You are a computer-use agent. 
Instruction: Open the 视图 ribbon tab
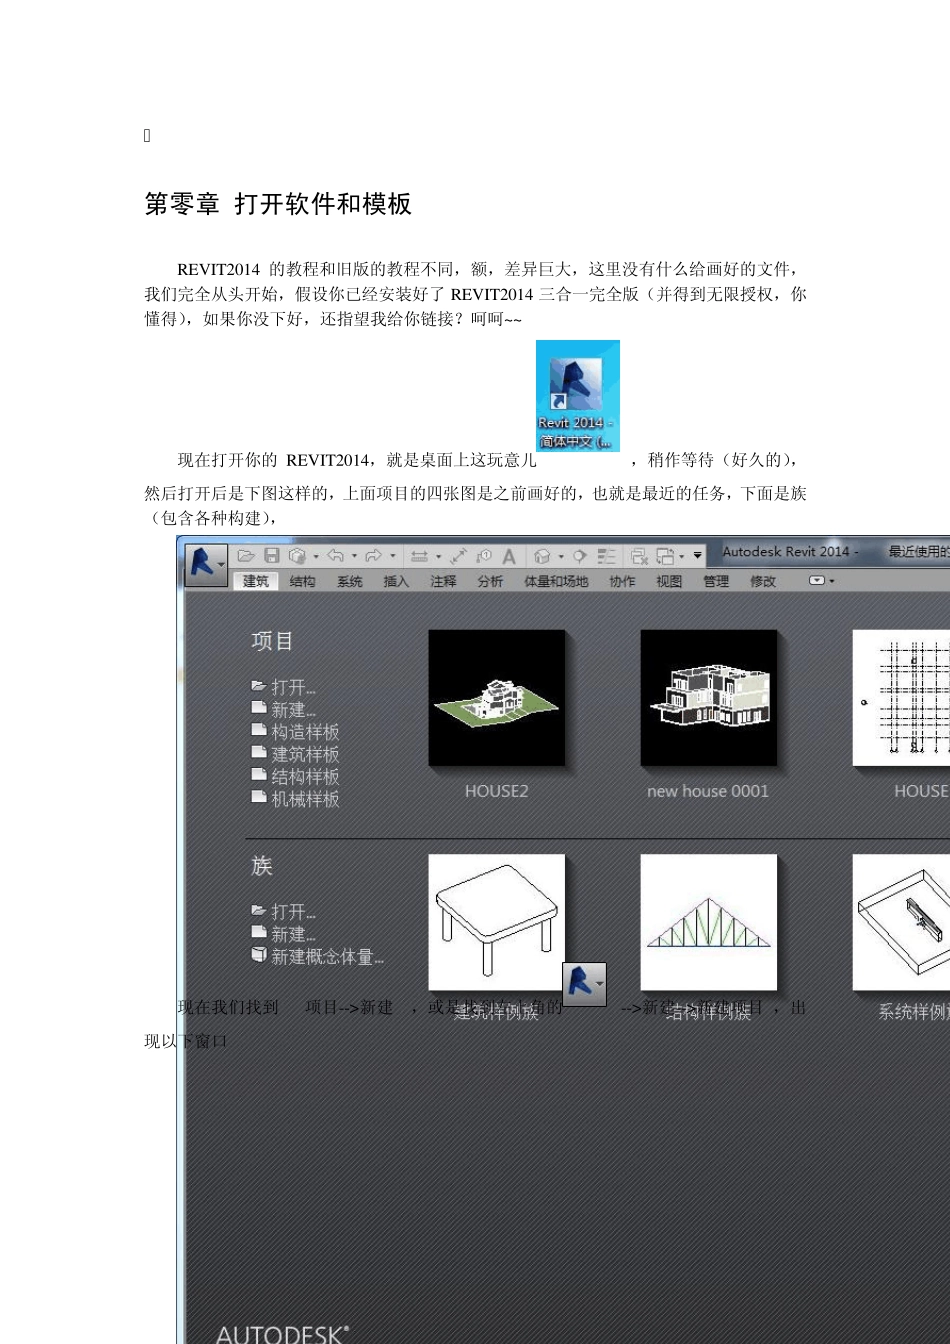click(669, 581)
